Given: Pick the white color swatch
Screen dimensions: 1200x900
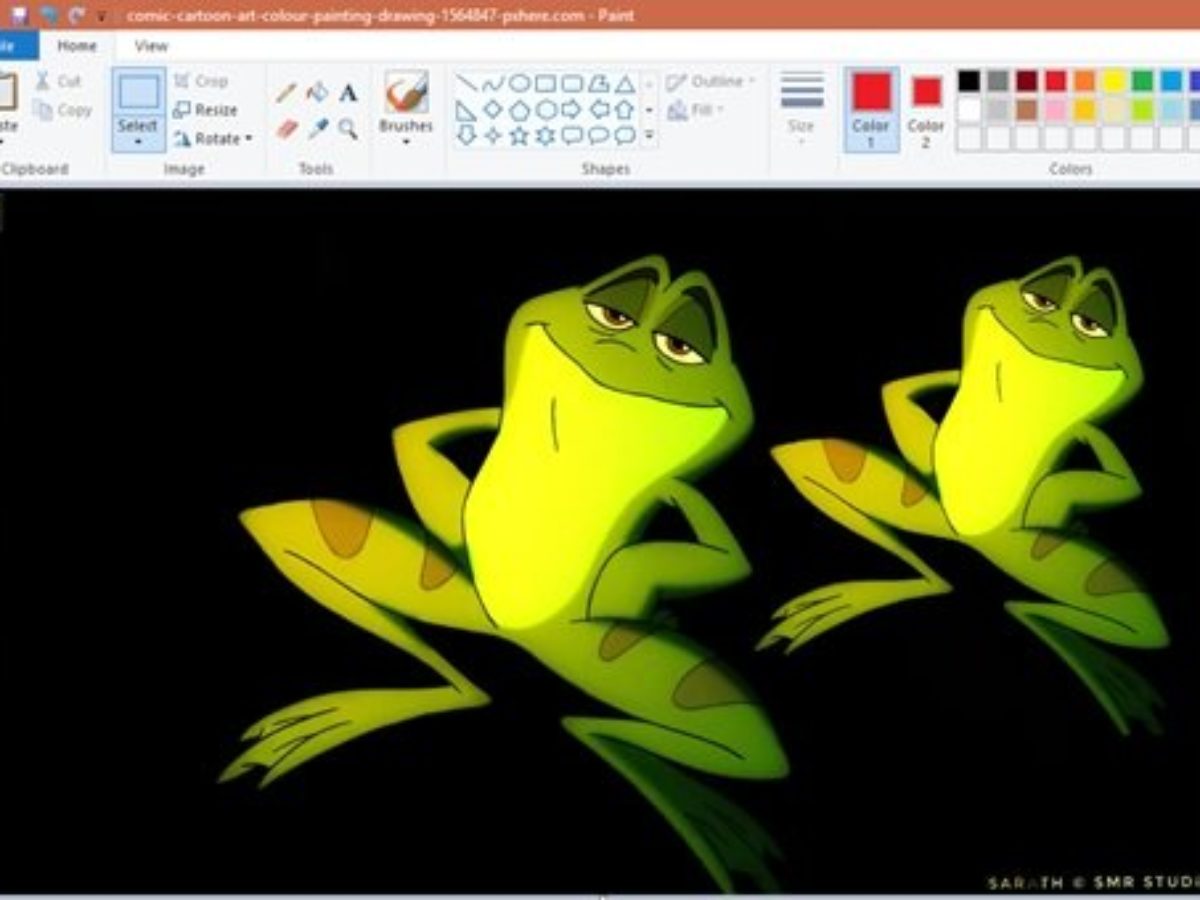Looking at the screenshot, I should pyautogui.click(x=969, y=110).
